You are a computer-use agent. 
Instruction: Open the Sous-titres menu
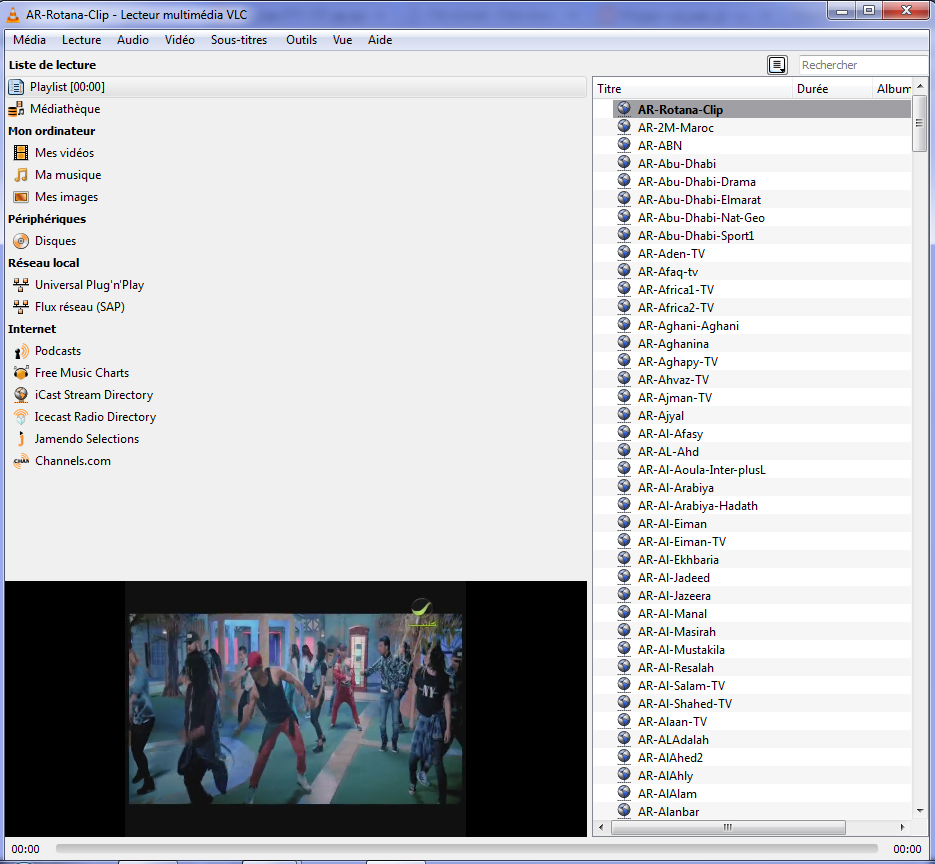239,40
